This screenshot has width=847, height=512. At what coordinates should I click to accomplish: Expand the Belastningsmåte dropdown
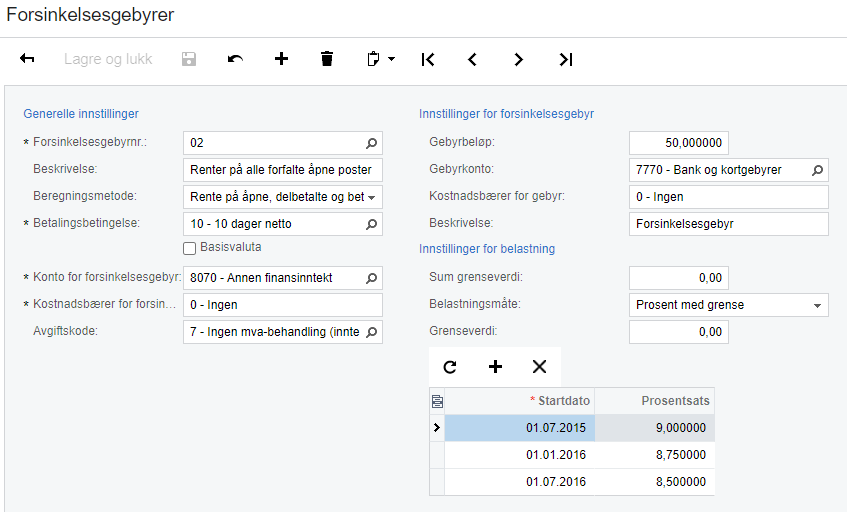coord(817,305)
